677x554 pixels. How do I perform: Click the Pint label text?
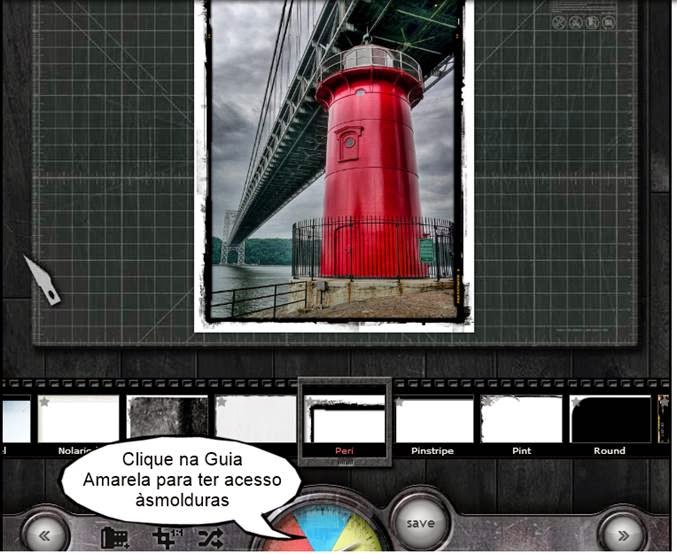[522, 451]
